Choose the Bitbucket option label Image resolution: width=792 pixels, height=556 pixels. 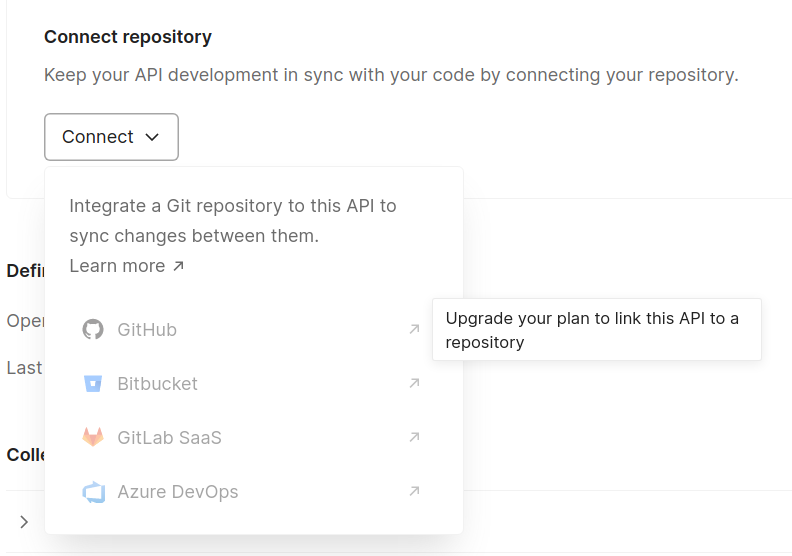157,384
